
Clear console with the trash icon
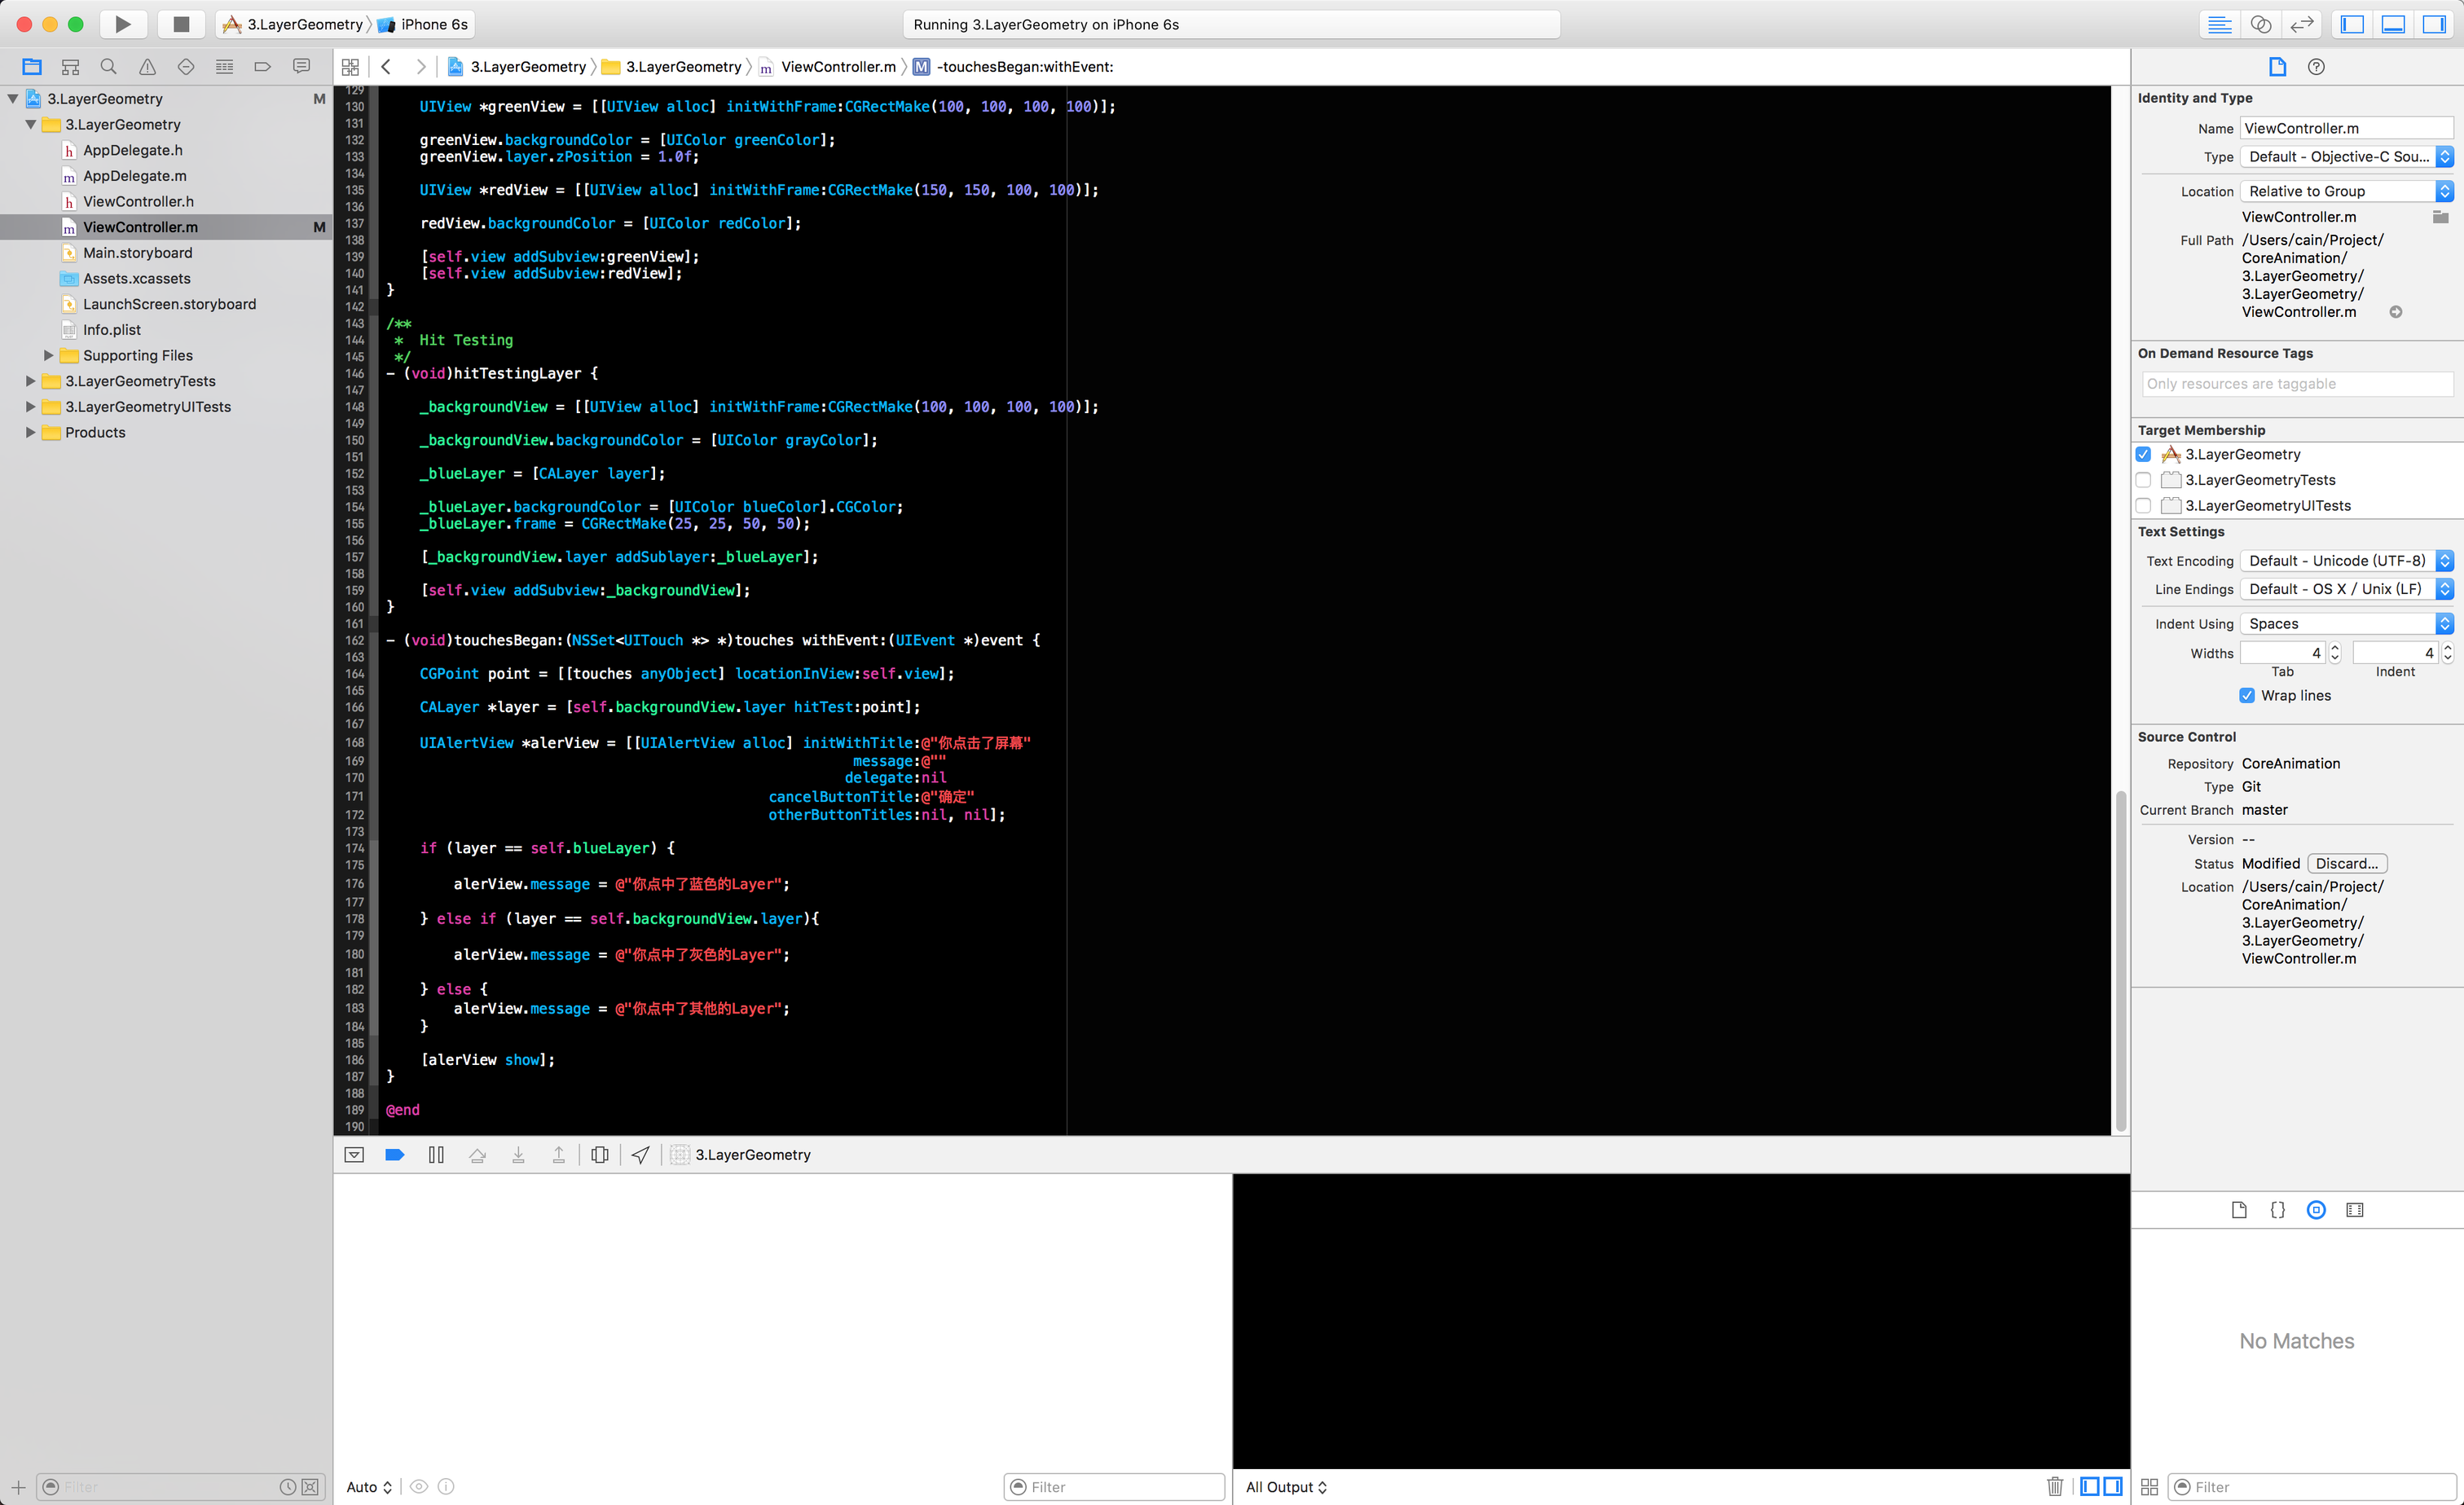pyautogui.click(x=2054, y=1486)
